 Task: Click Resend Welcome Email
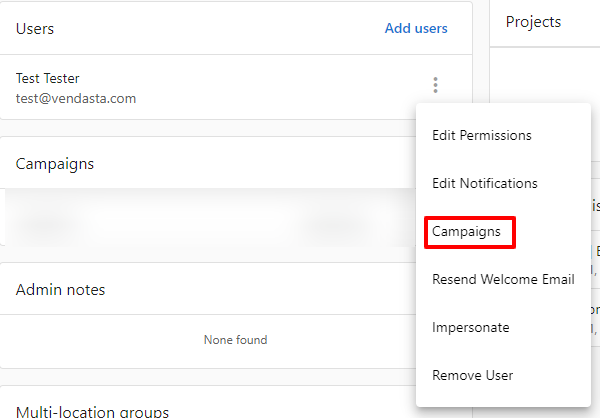tap(503, 279)
